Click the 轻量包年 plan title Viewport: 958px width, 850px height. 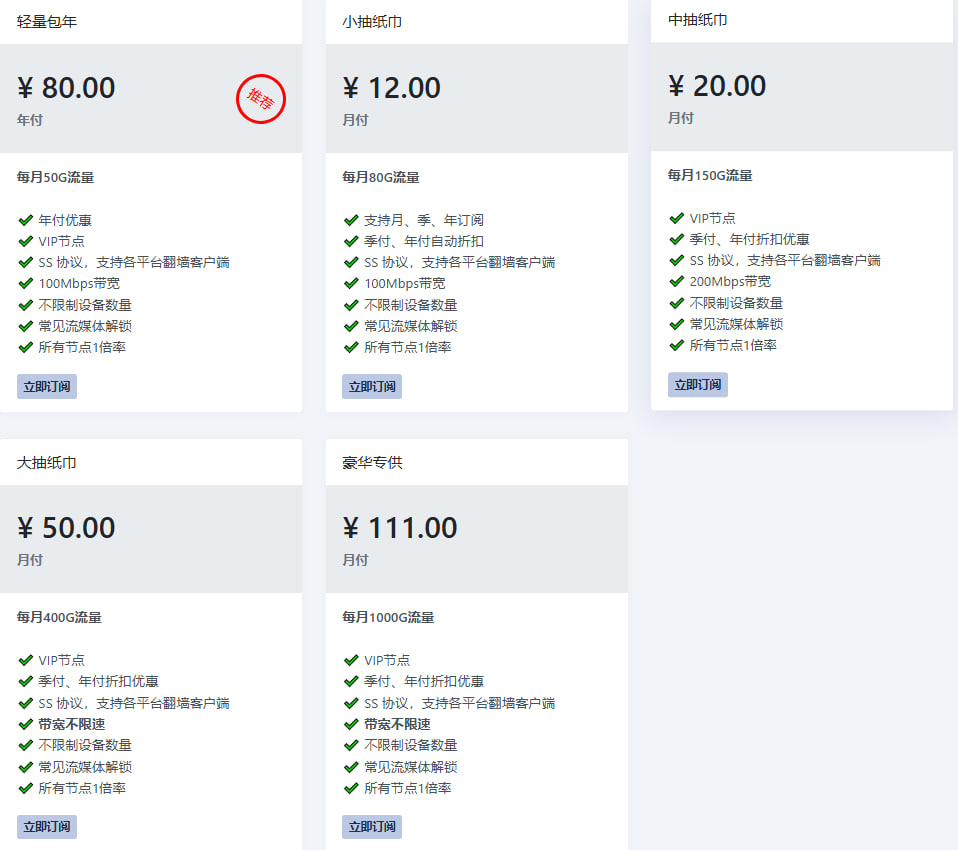pyautogui.click(x=47, y=22)
